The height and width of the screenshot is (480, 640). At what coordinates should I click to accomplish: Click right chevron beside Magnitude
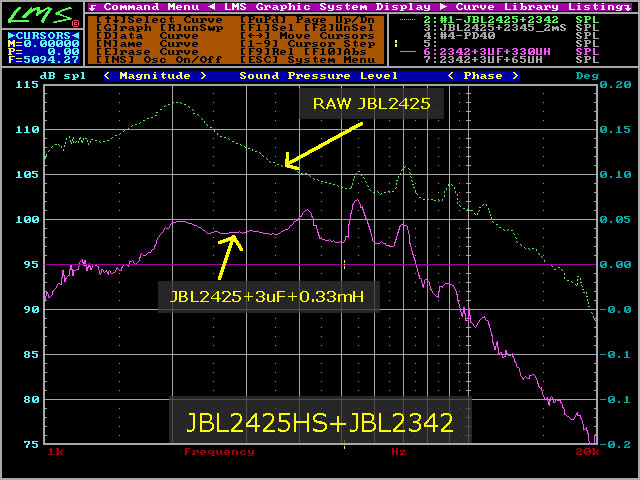click(x=203, y=76)
